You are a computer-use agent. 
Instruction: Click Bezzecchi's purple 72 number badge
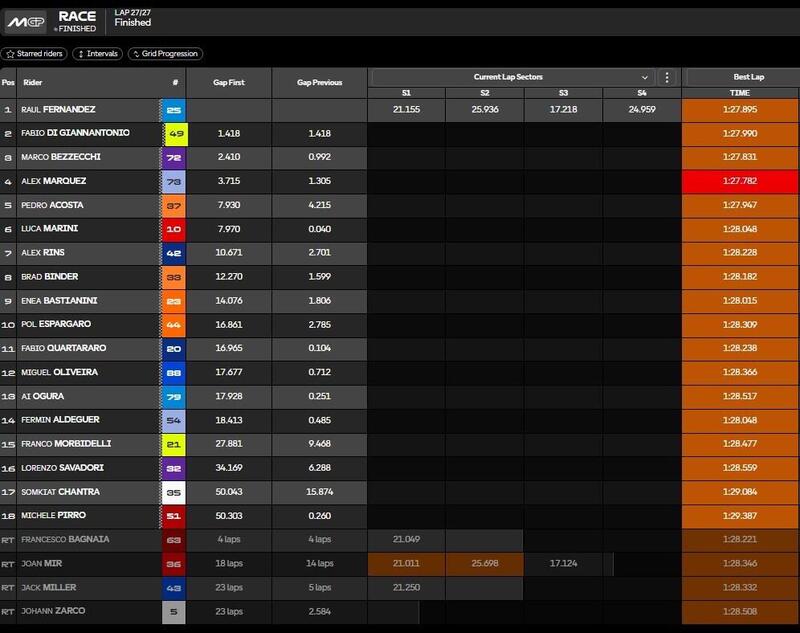coord(173,157)
